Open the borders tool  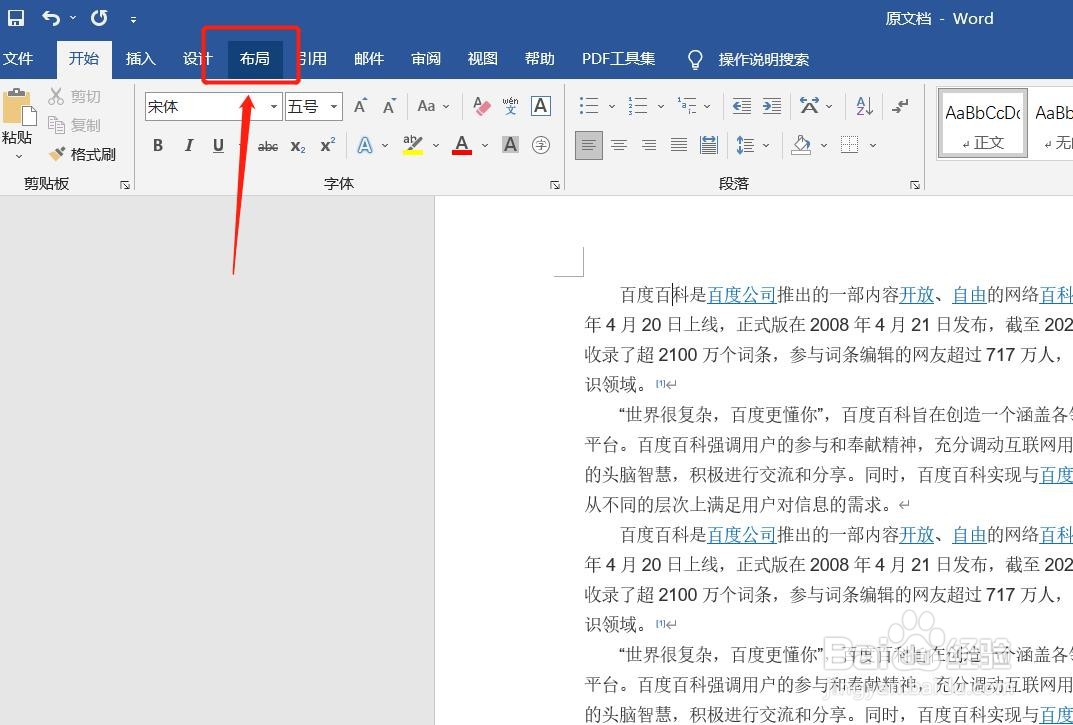[x=850, y=145]
